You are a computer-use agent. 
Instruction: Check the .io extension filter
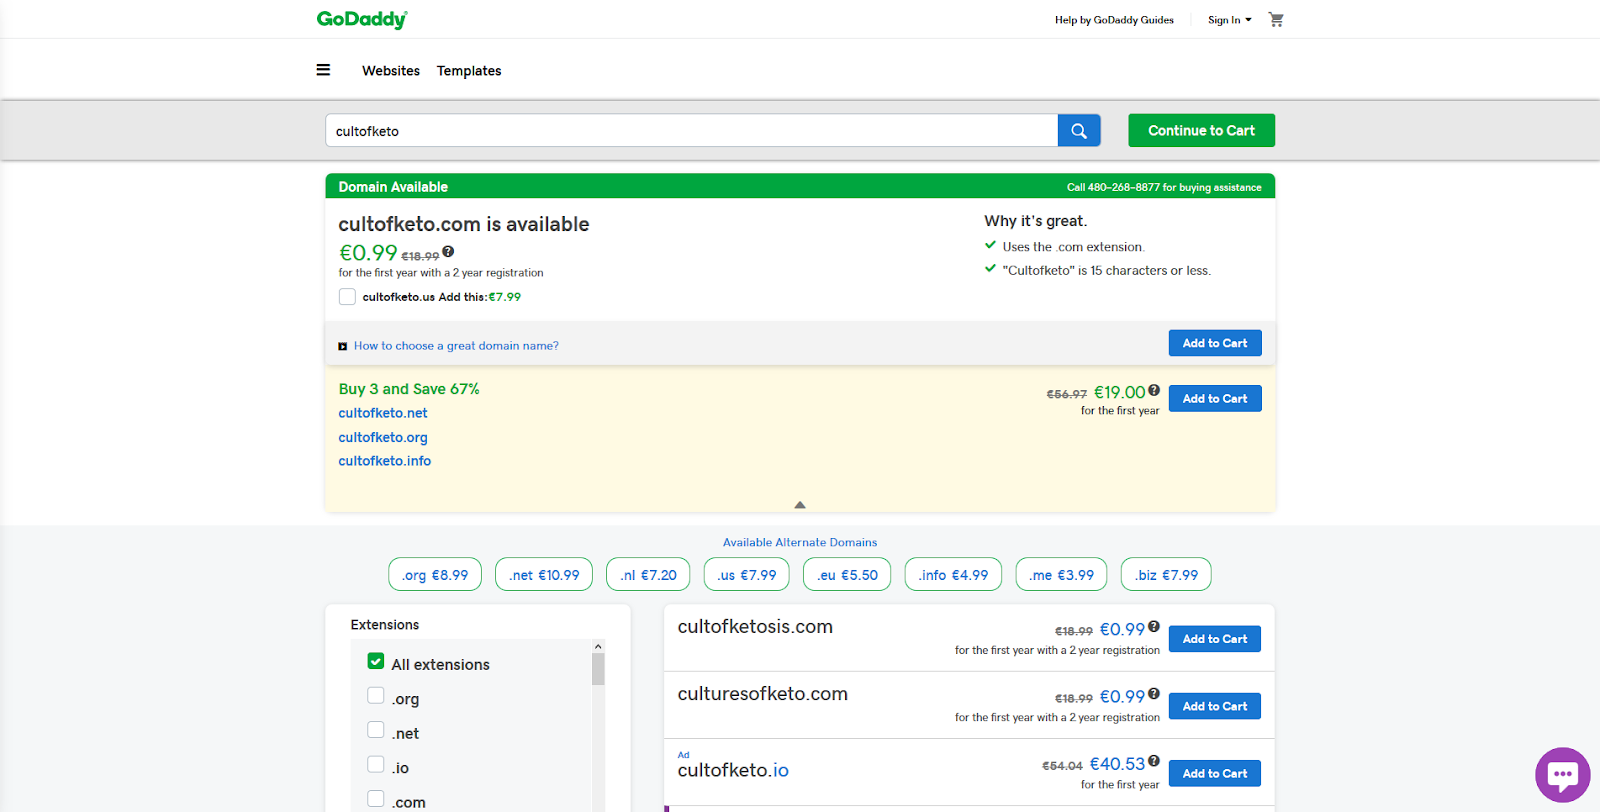[x=376, y=765]
